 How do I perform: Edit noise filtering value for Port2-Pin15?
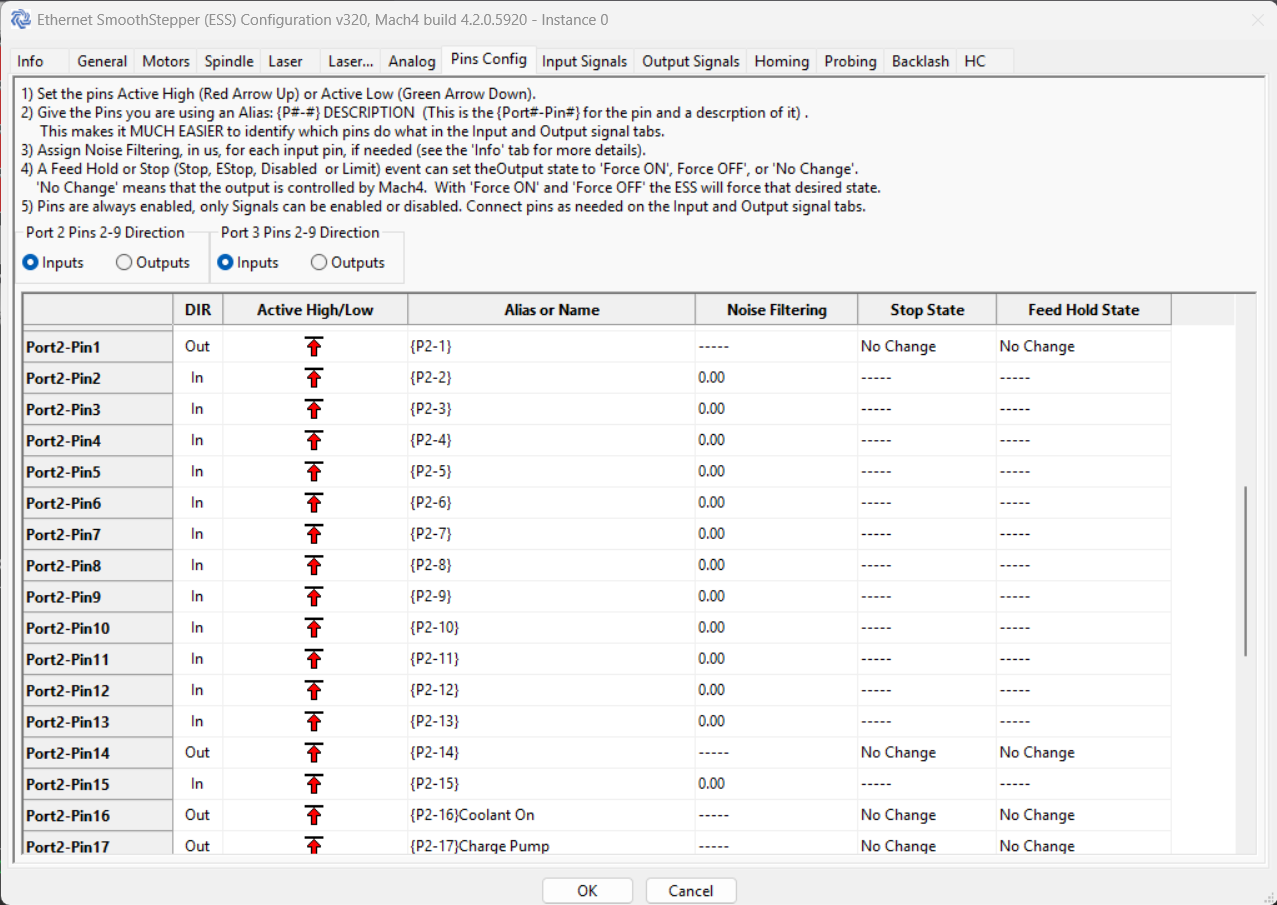[x=776, y=784]
